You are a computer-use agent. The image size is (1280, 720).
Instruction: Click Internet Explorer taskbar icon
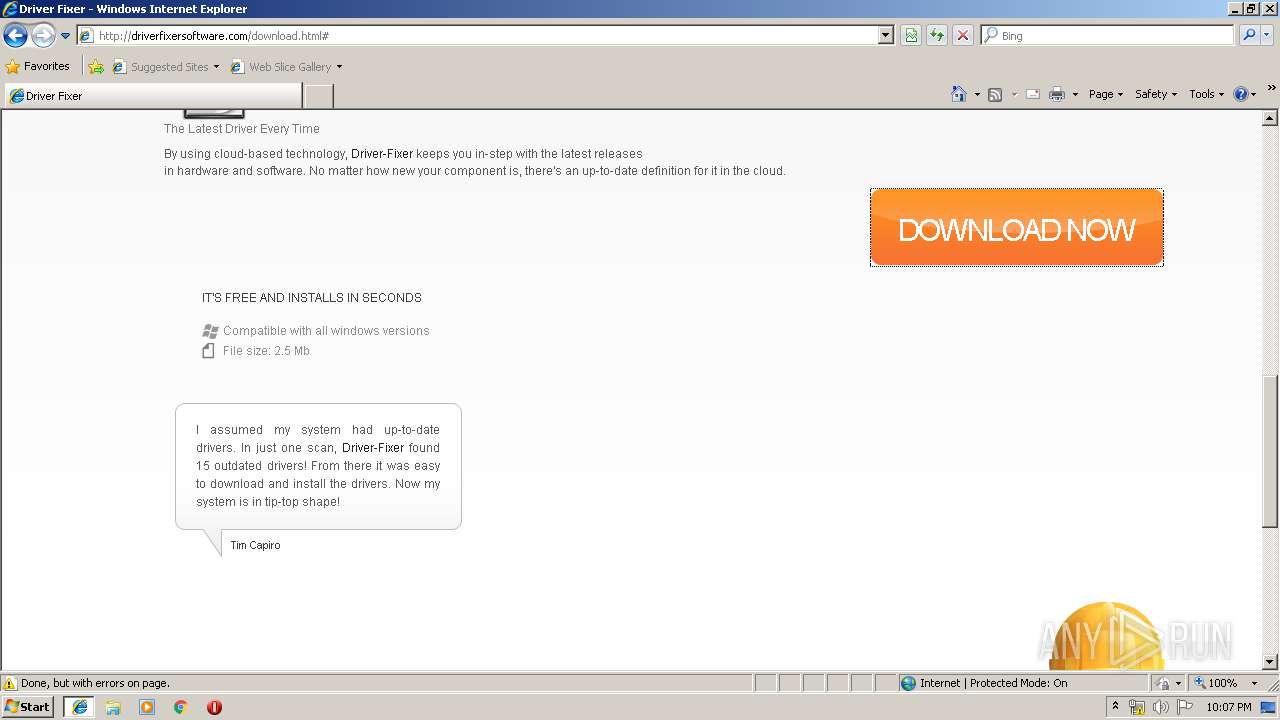tap(79, 707)
